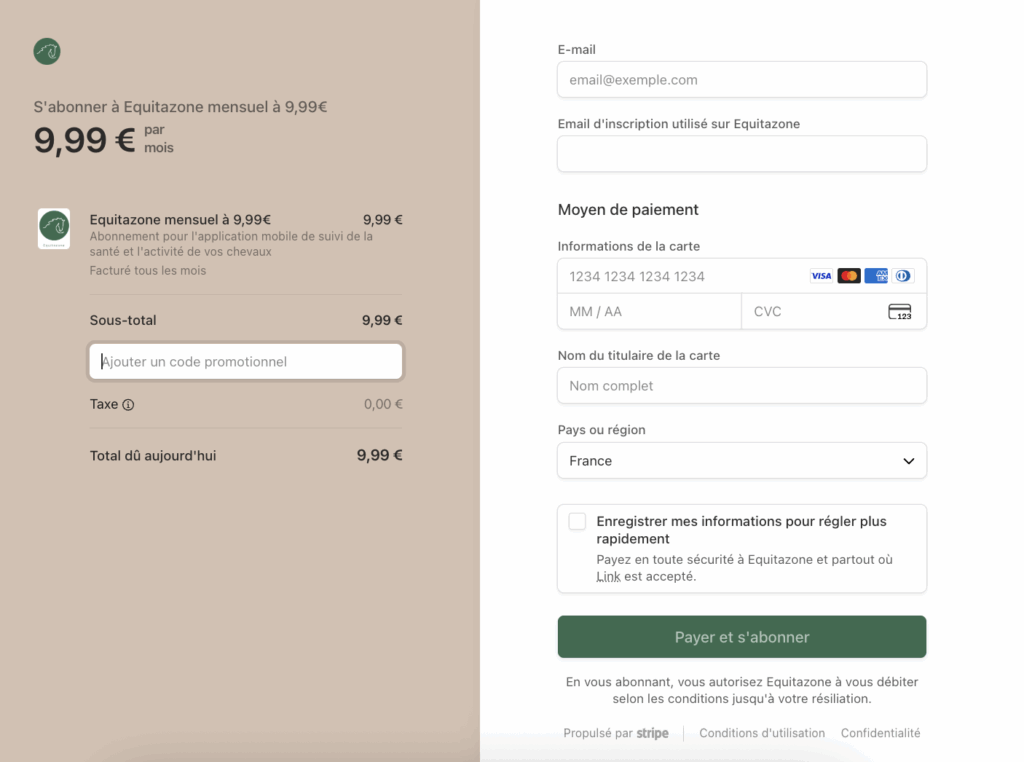Click the 0,00 € tax value
The height and width of the screenshot is (762, 1024).
(x=383, y=404)
